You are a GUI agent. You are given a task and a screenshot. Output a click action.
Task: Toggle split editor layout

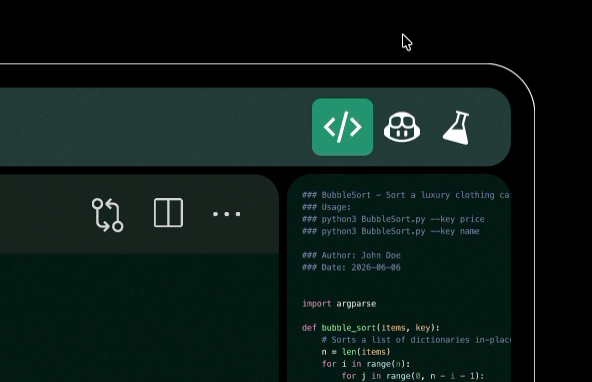tap(168, 213)
